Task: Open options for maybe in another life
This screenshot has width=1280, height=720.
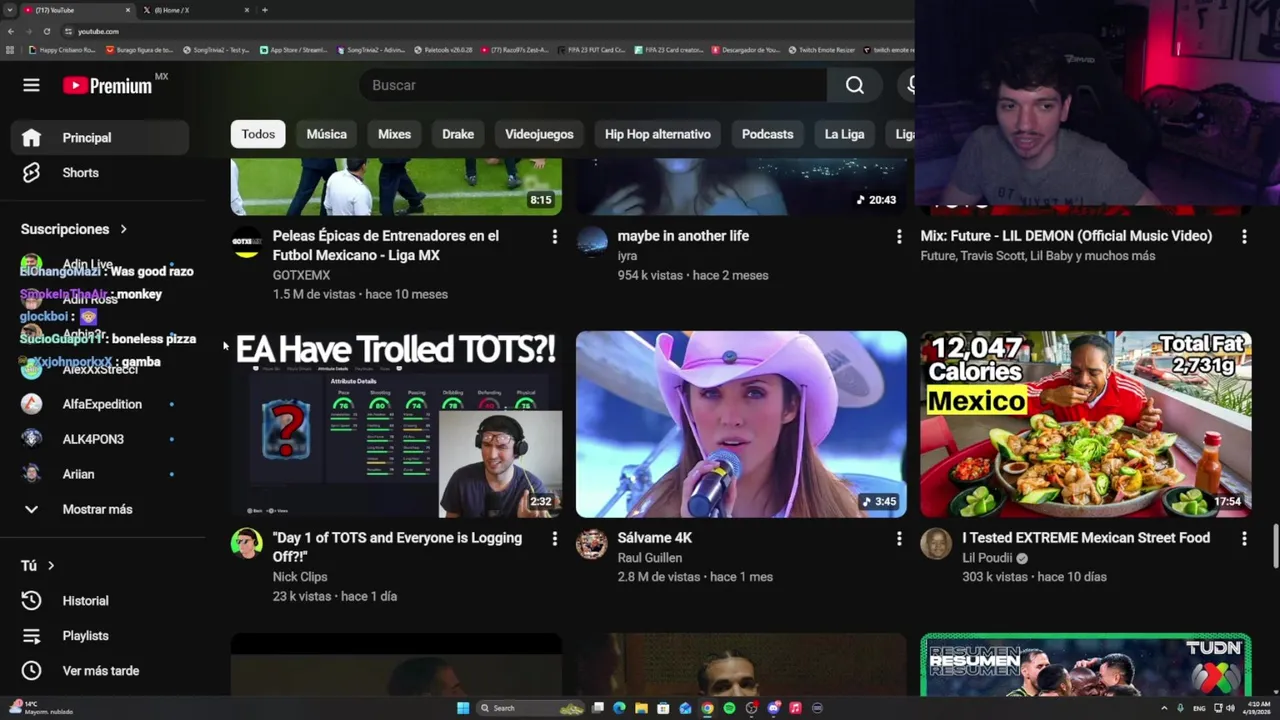Action: (x=898, y=237)
